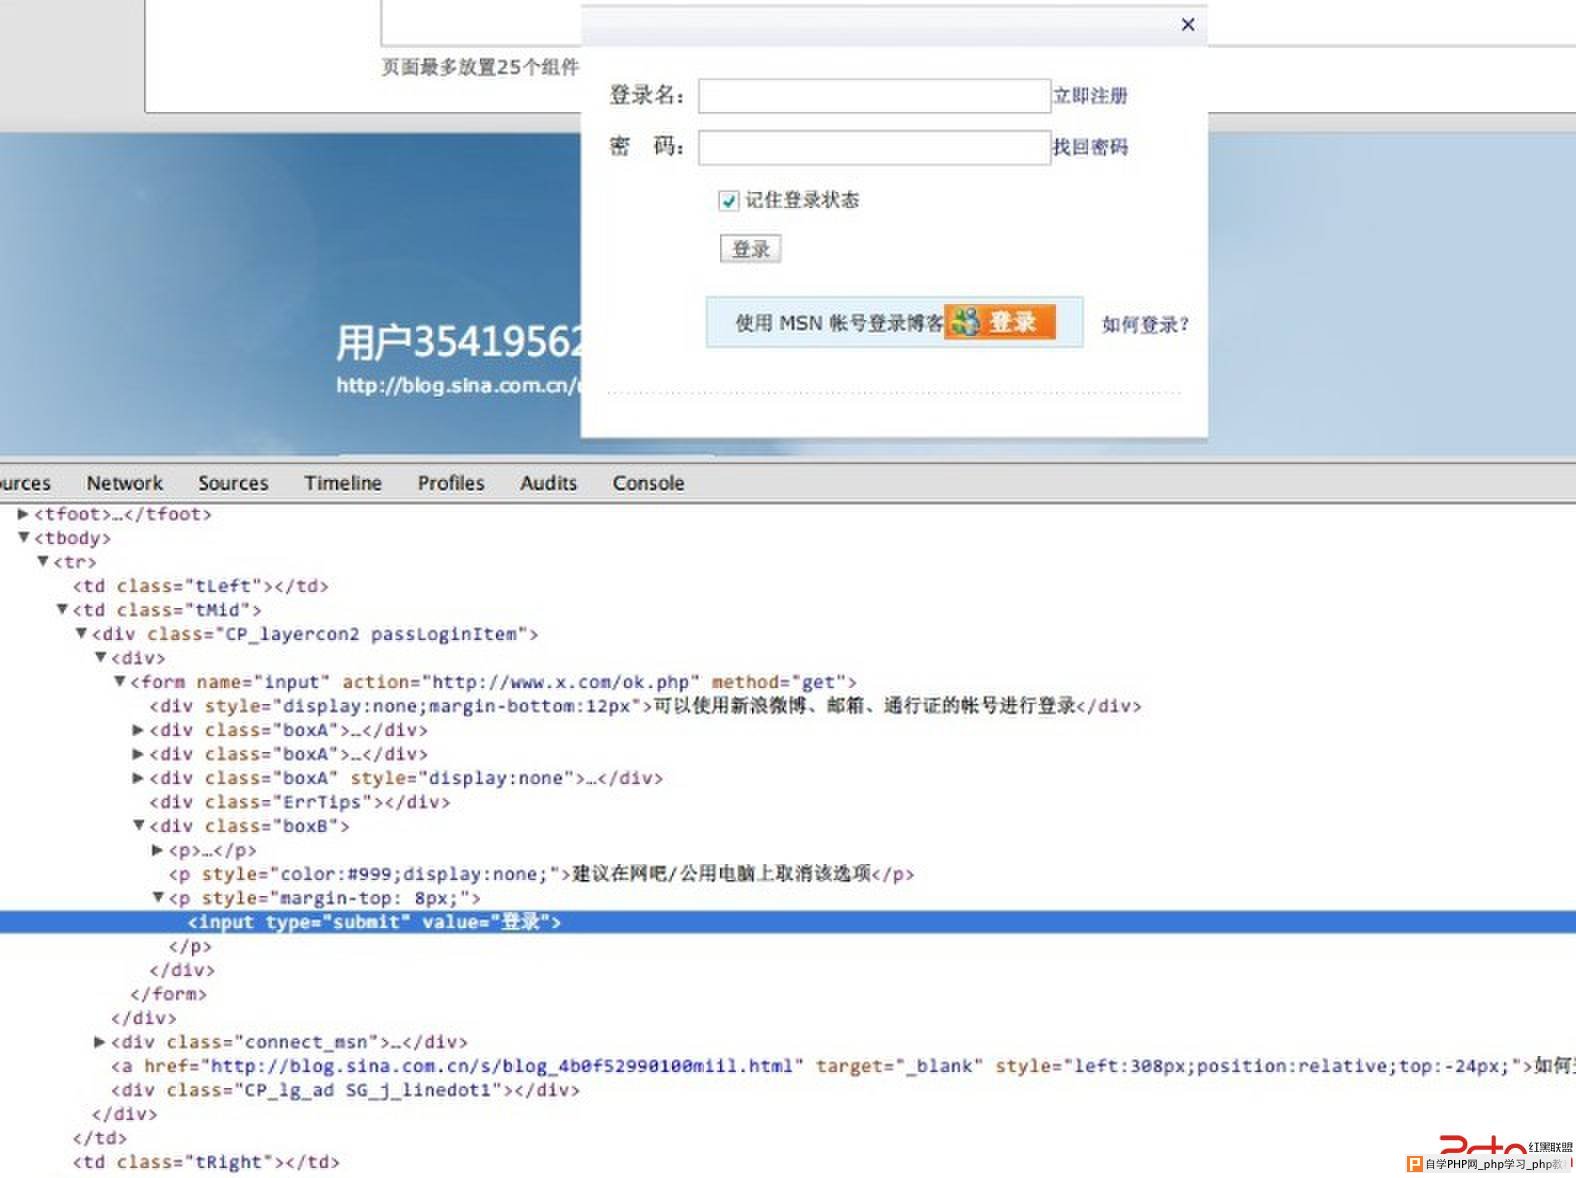
Task: Open the 如何登录? help link
Action: pos(1145,324)
